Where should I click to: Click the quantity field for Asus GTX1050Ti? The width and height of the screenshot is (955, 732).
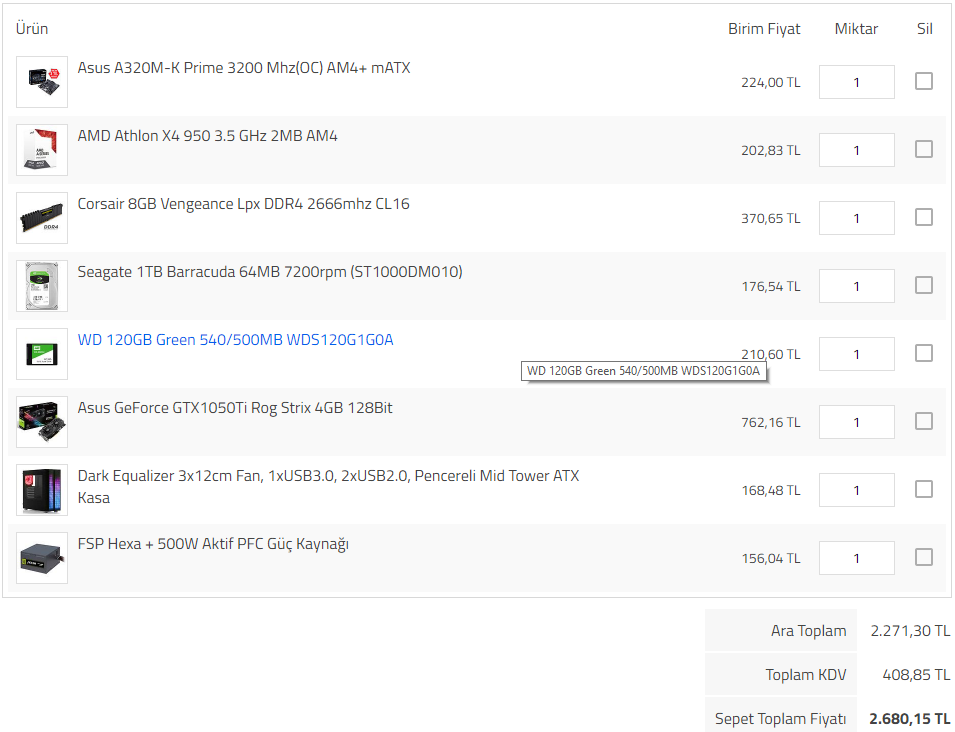click(x=857, y=422)
